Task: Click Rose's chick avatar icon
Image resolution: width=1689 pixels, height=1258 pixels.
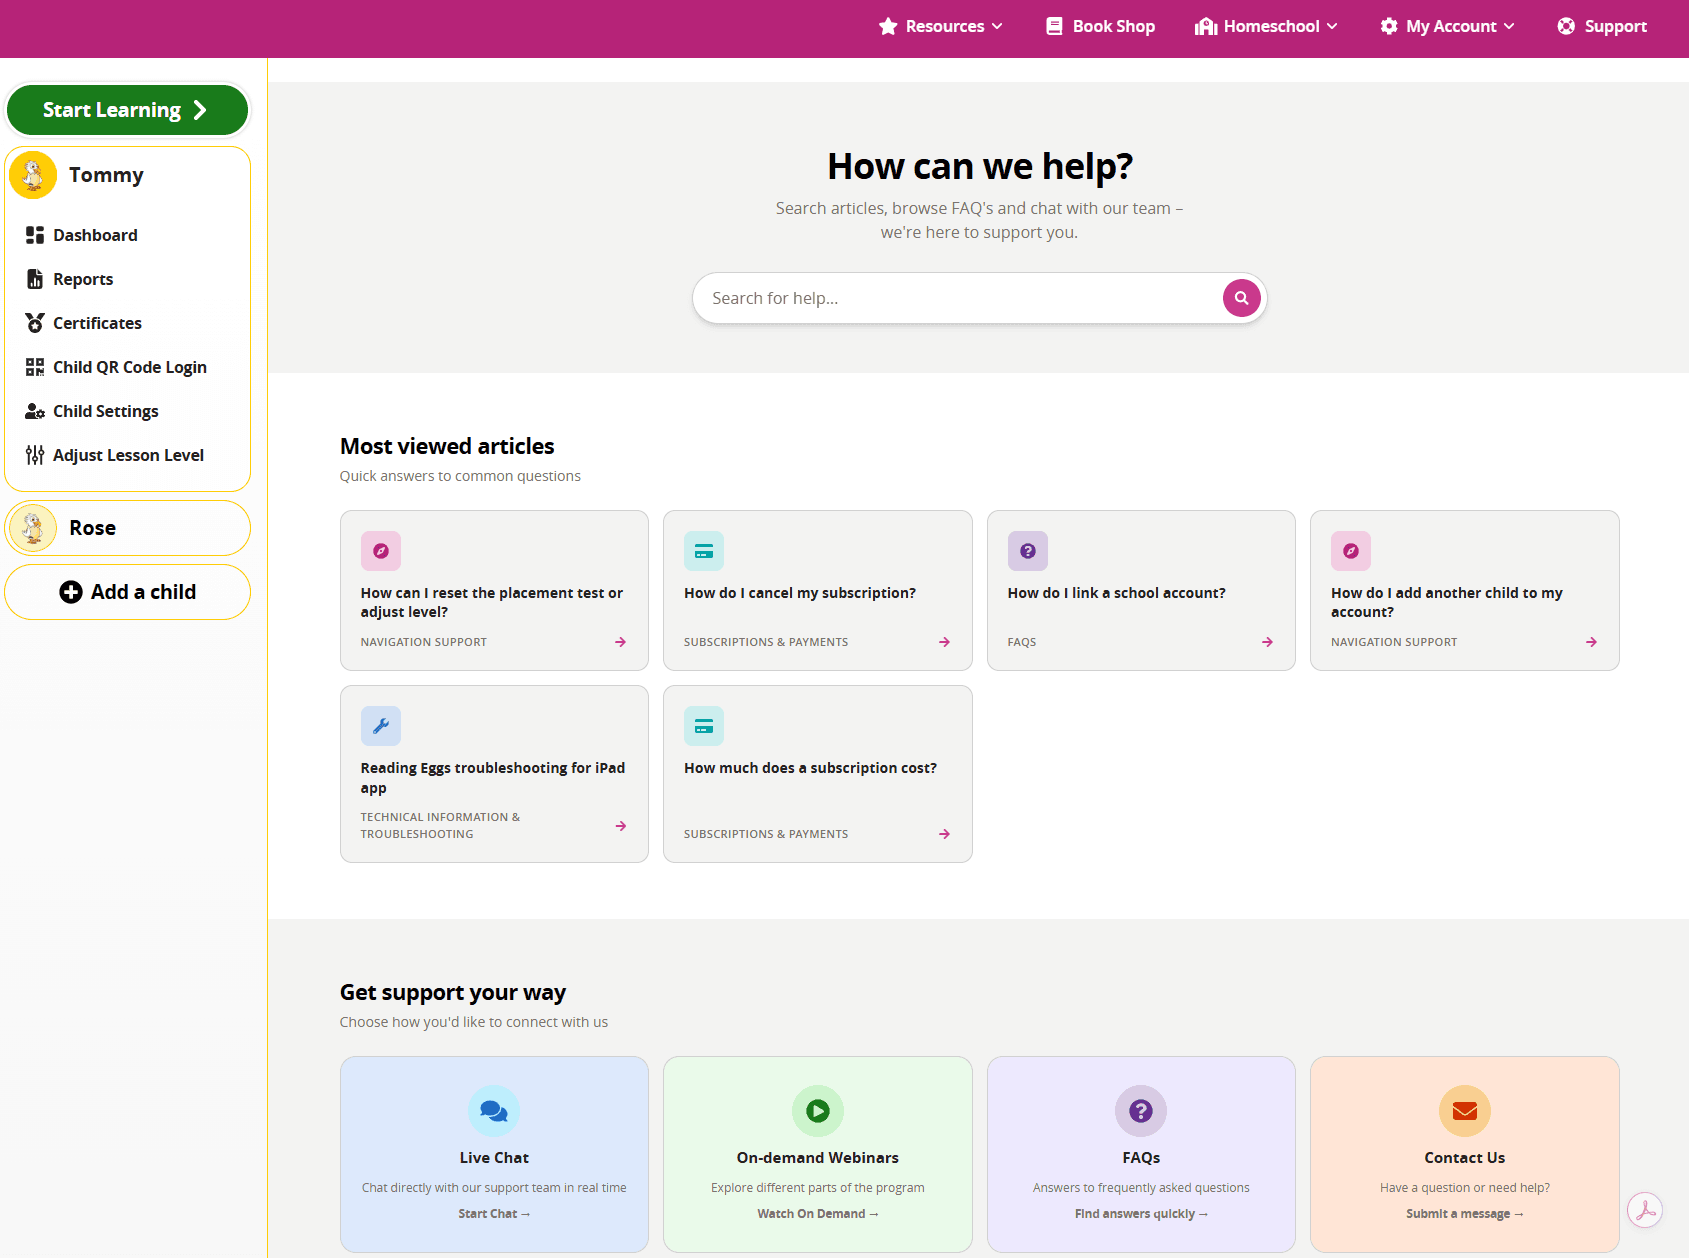Action: 33,528
